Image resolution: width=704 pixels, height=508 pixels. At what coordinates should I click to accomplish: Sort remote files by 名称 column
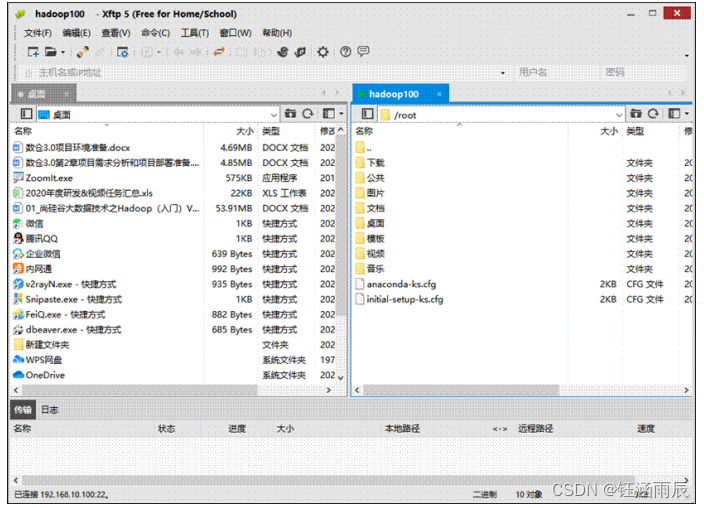tap(460, 131)
